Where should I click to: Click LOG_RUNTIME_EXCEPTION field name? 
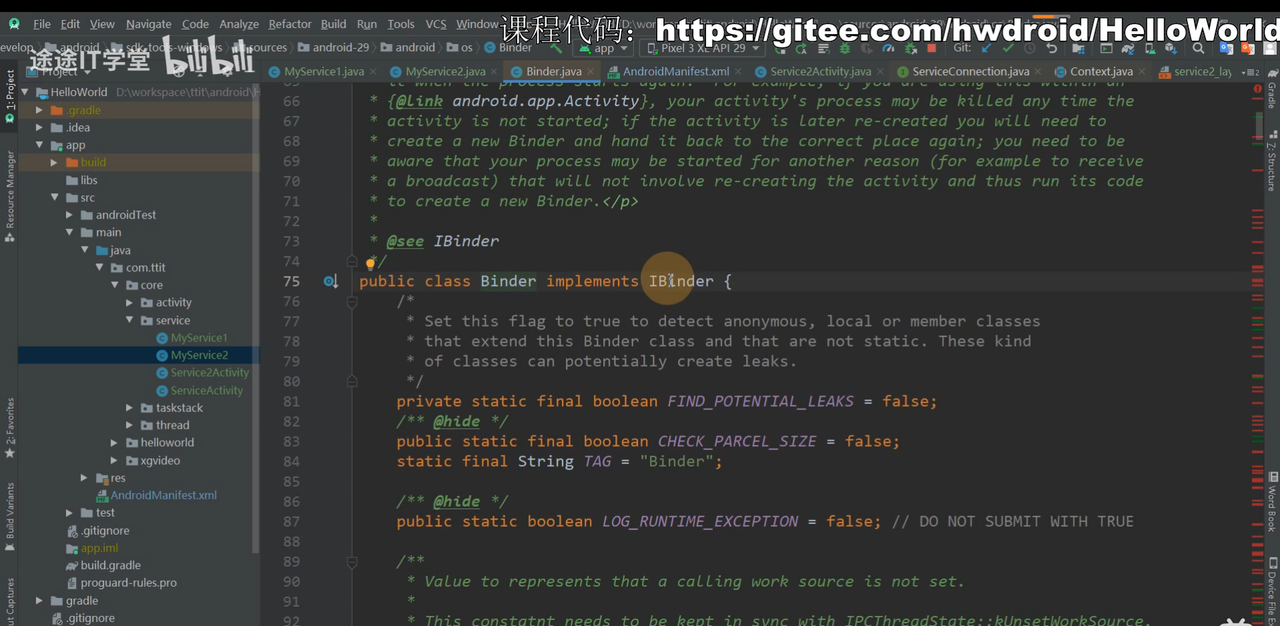pyautogui.click(x=700, y=521)
